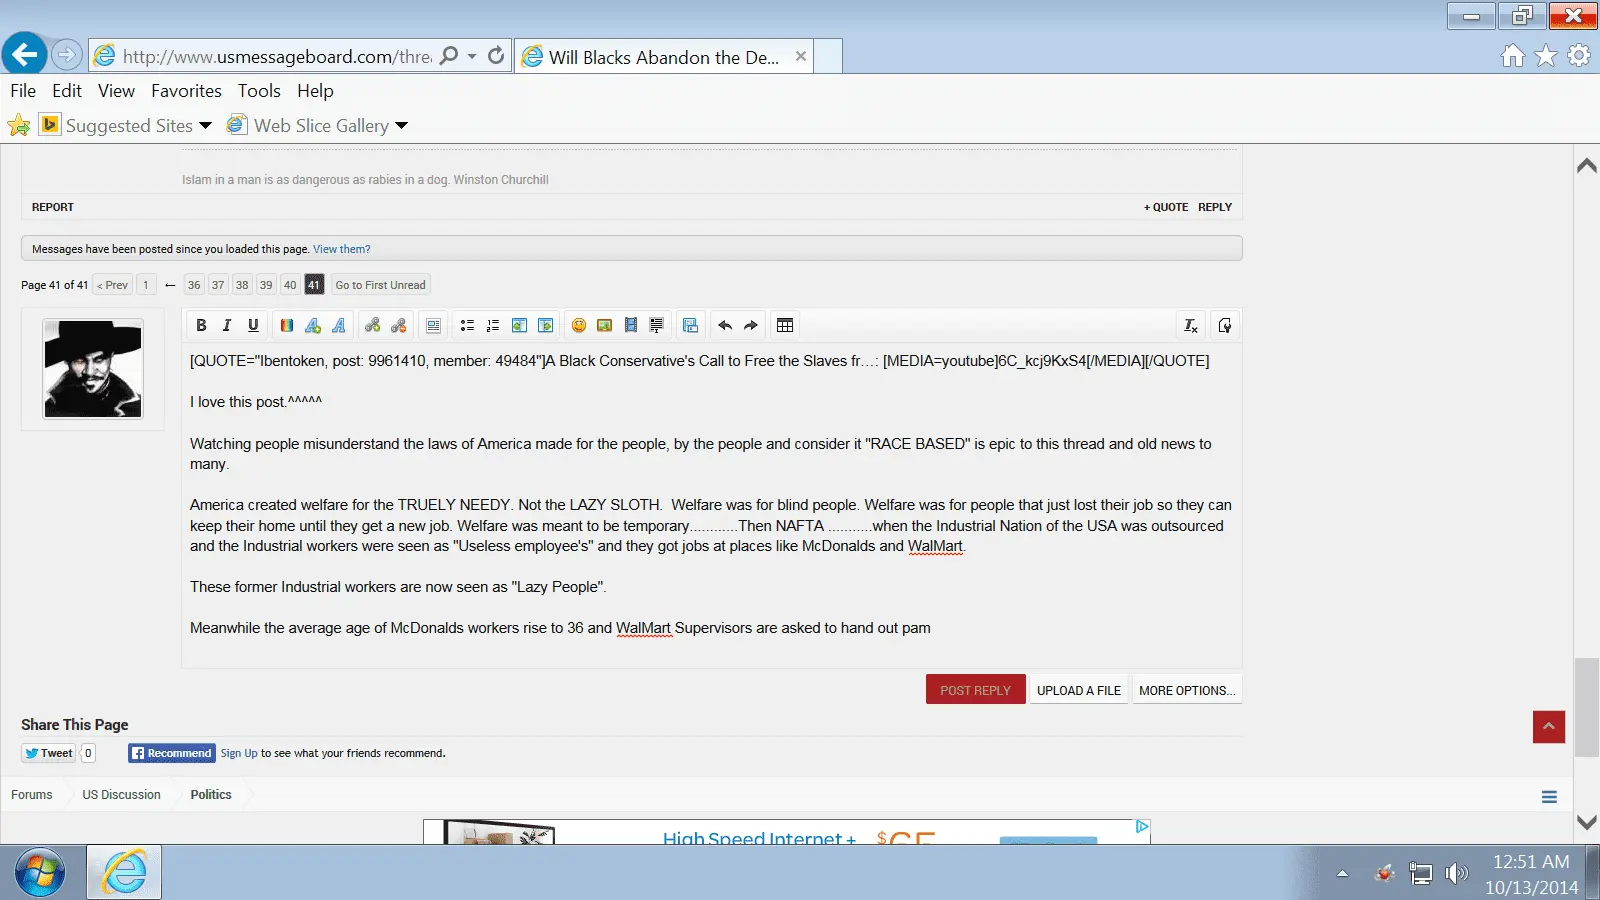
Task: Open the browser tools gear
Action: click(1579, 56)
